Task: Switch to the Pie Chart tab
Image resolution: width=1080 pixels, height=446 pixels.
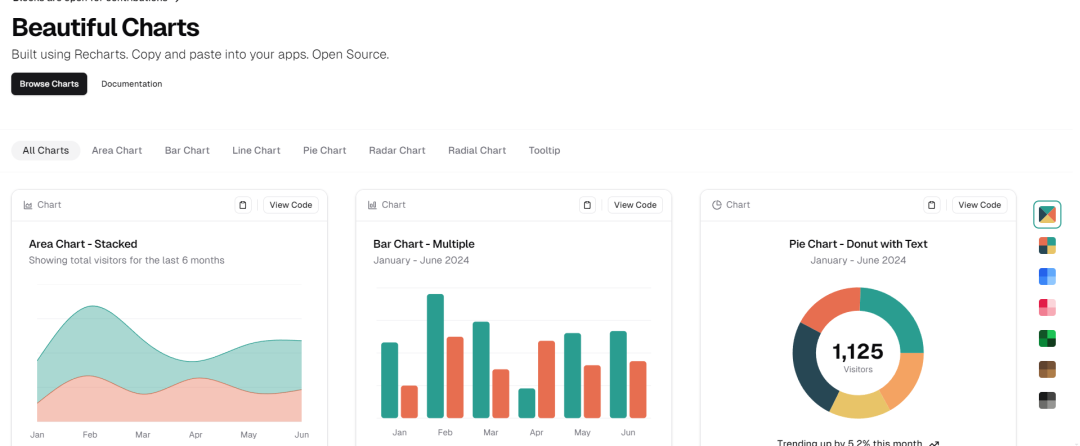Action: click(324, 151)
